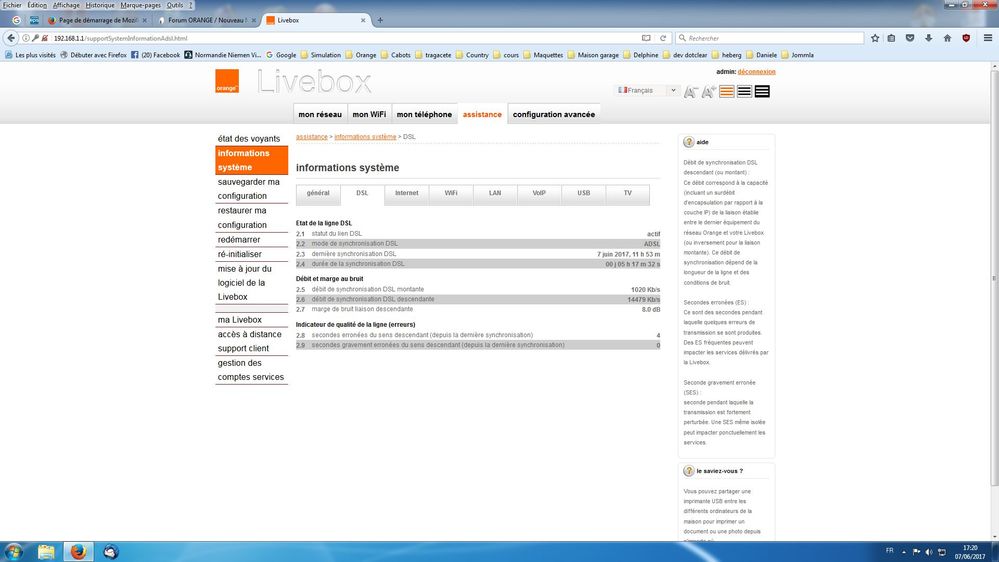The image size is (999, 562).
Task: Decrease text size with A- icon
Action: 691,92
